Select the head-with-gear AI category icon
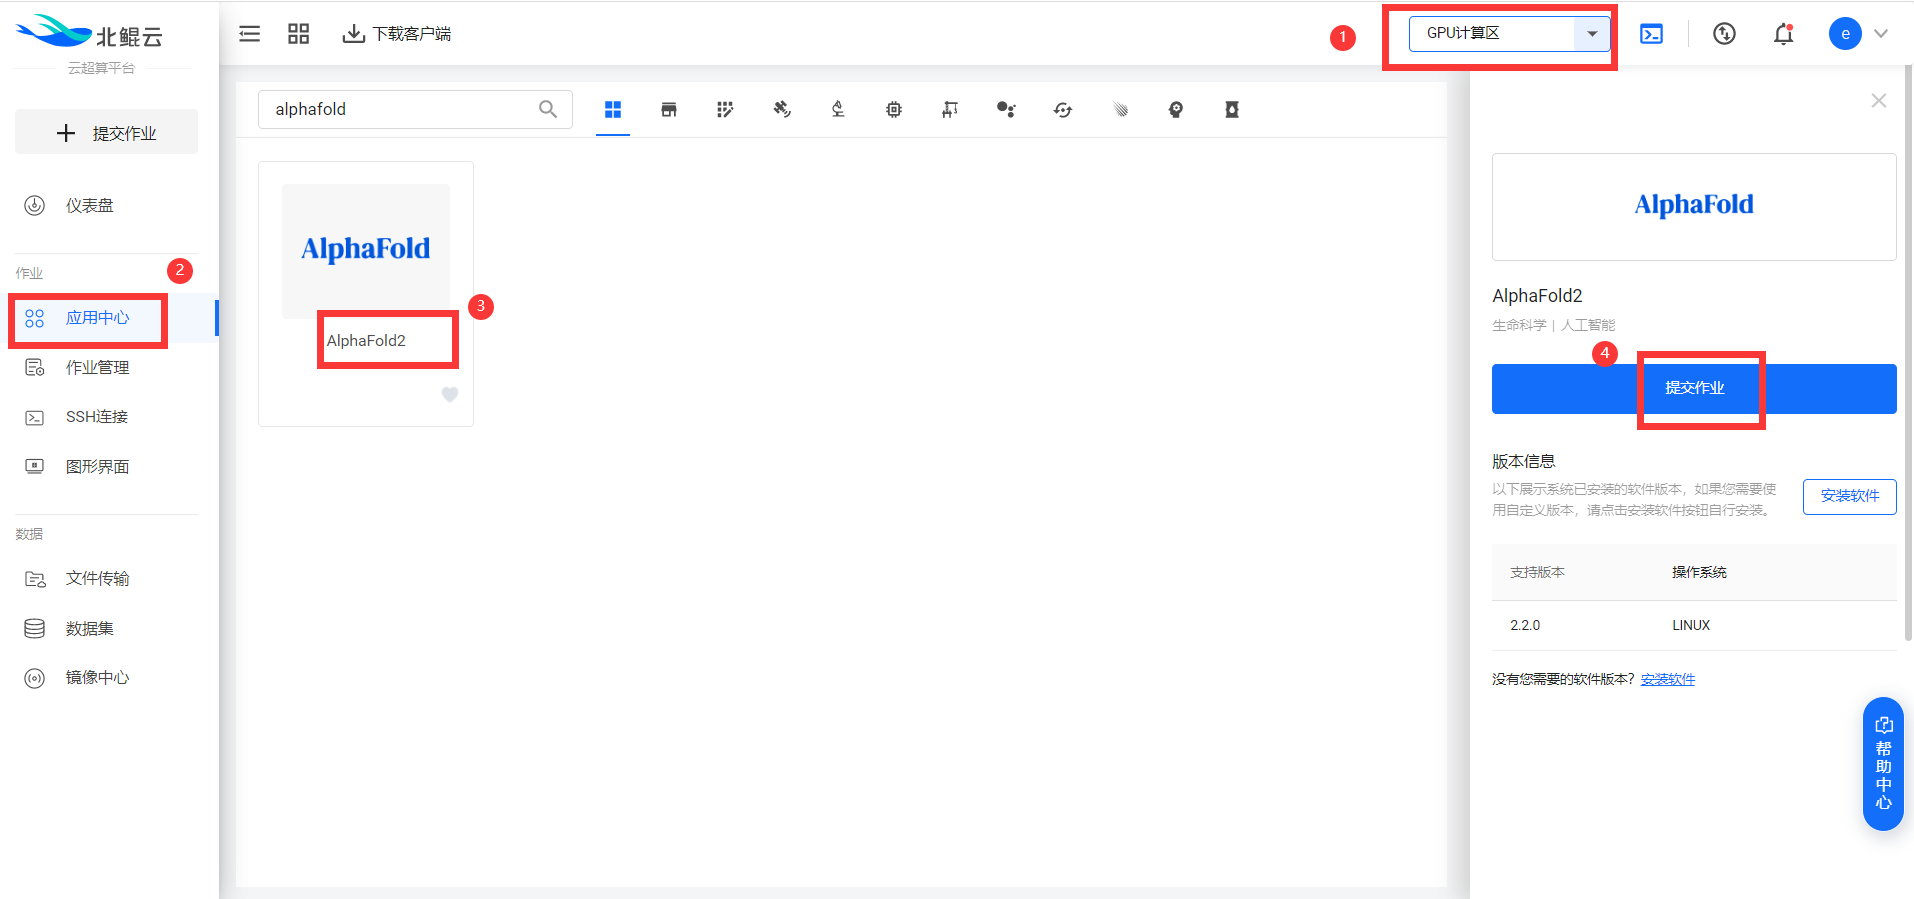 [1176, 109]
